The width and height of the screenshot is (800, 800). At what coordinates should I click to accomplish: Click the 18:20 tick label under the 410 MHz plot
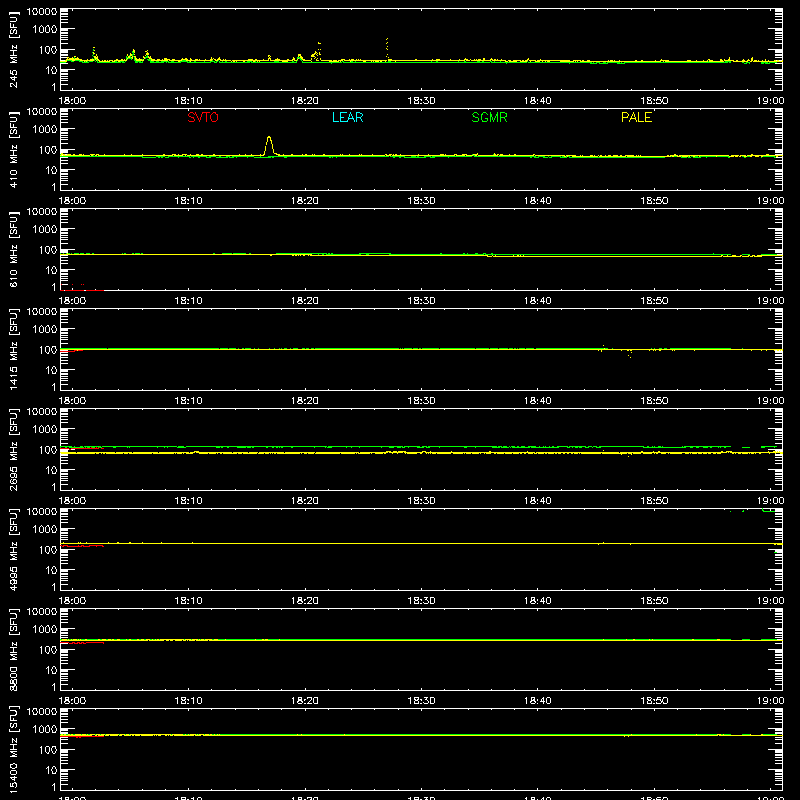tap(305, 201)
